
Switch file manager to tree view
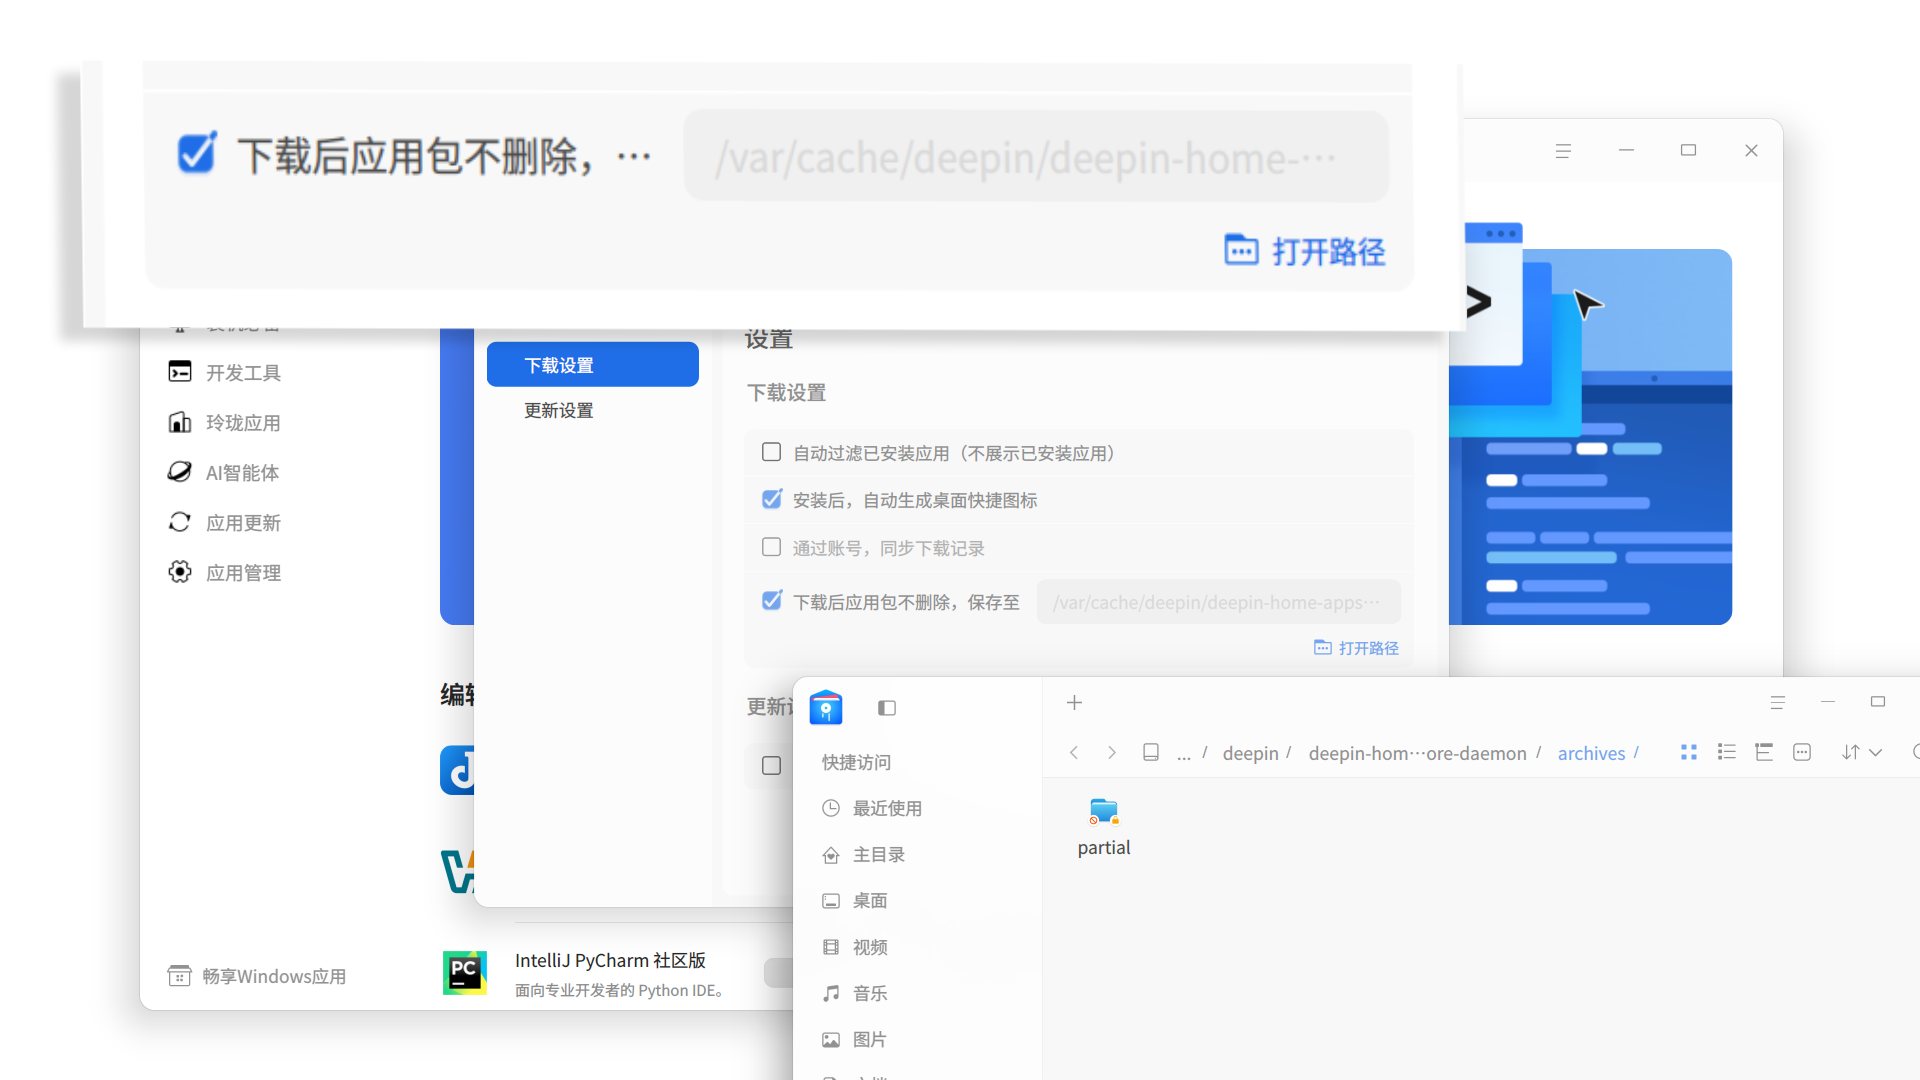click(x=1765, y=752)
